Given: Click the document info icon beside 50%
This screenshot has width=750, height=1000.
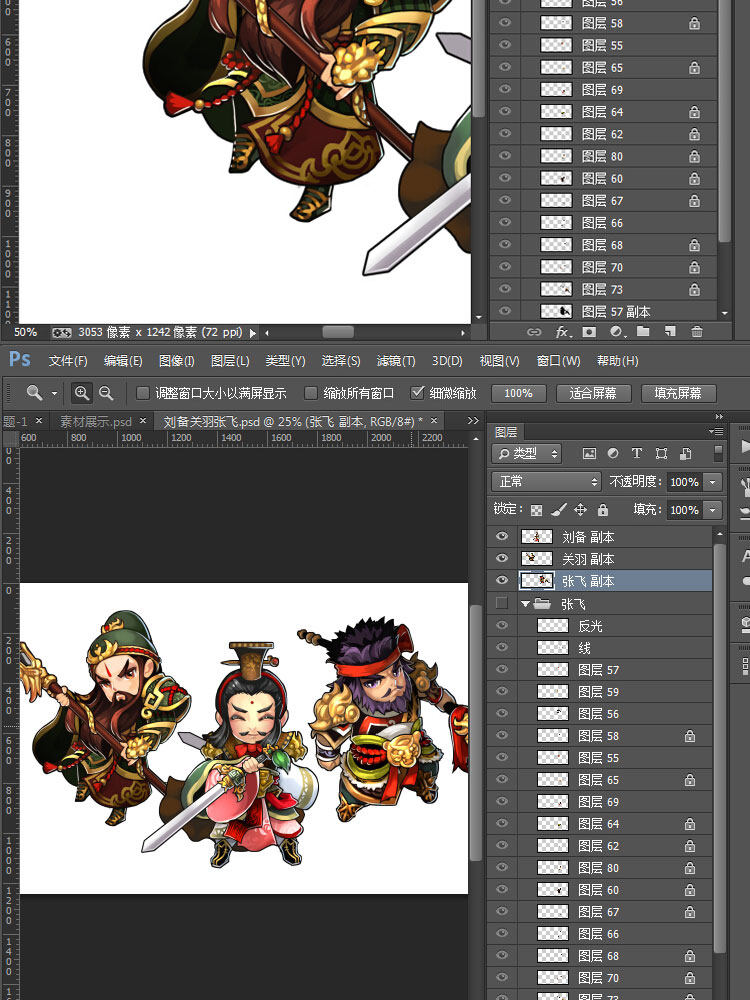Looking at the screenshot, I should [x=62, y=332].
